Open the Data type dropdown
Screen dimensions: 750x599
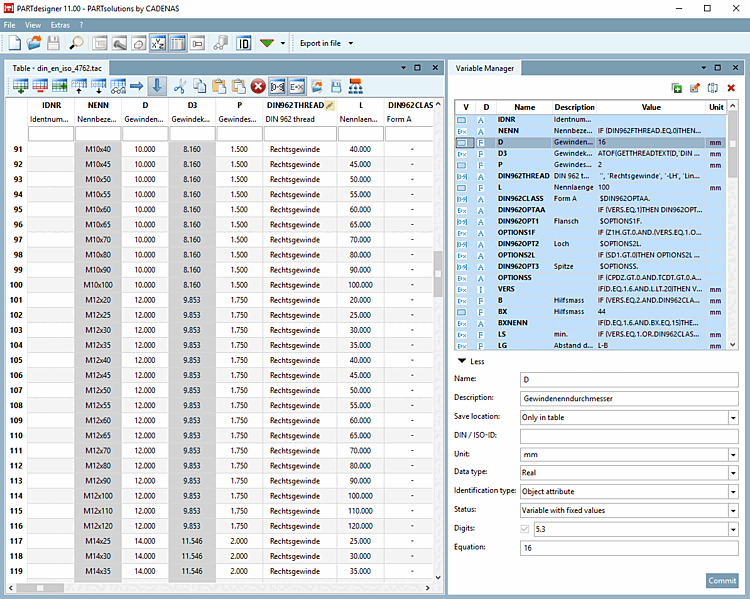point(732,472)
